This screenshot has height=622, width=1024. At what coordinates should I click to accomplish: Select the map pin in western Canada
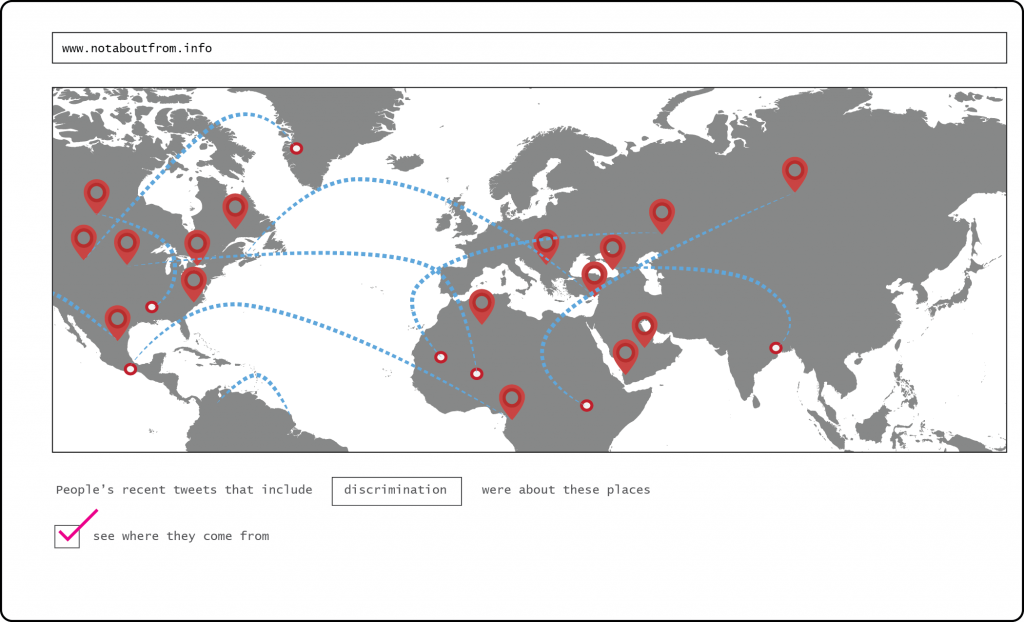[97, 195]
